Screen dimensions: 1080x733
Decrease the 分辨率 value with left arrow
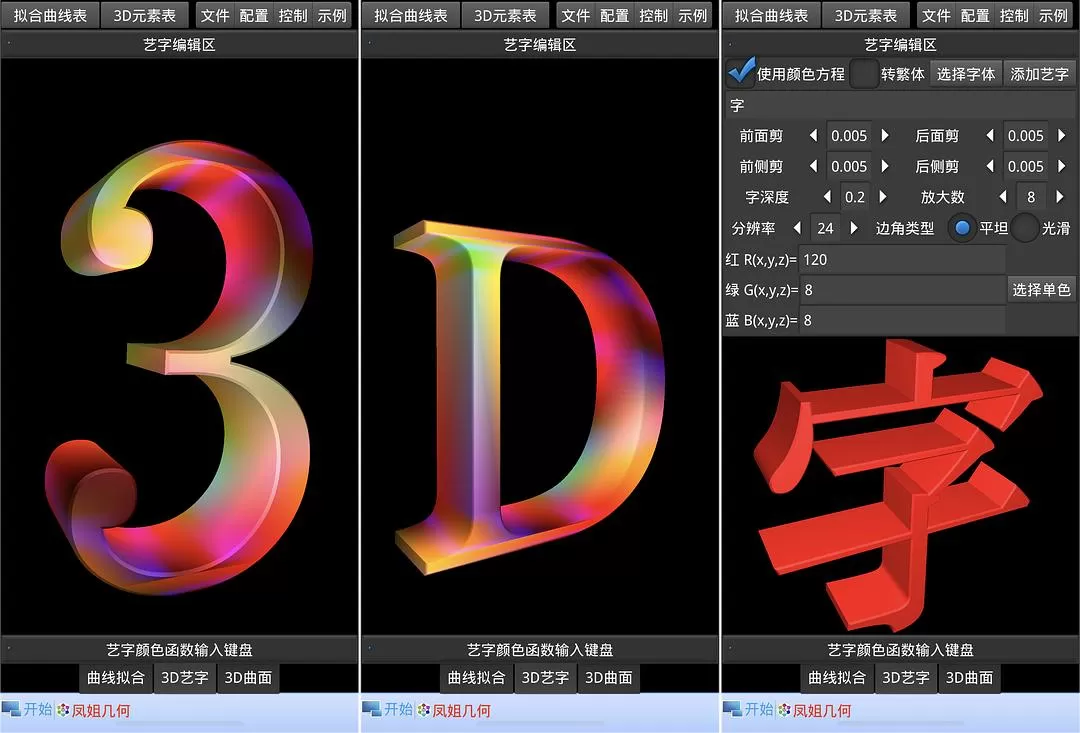[797, 228]
